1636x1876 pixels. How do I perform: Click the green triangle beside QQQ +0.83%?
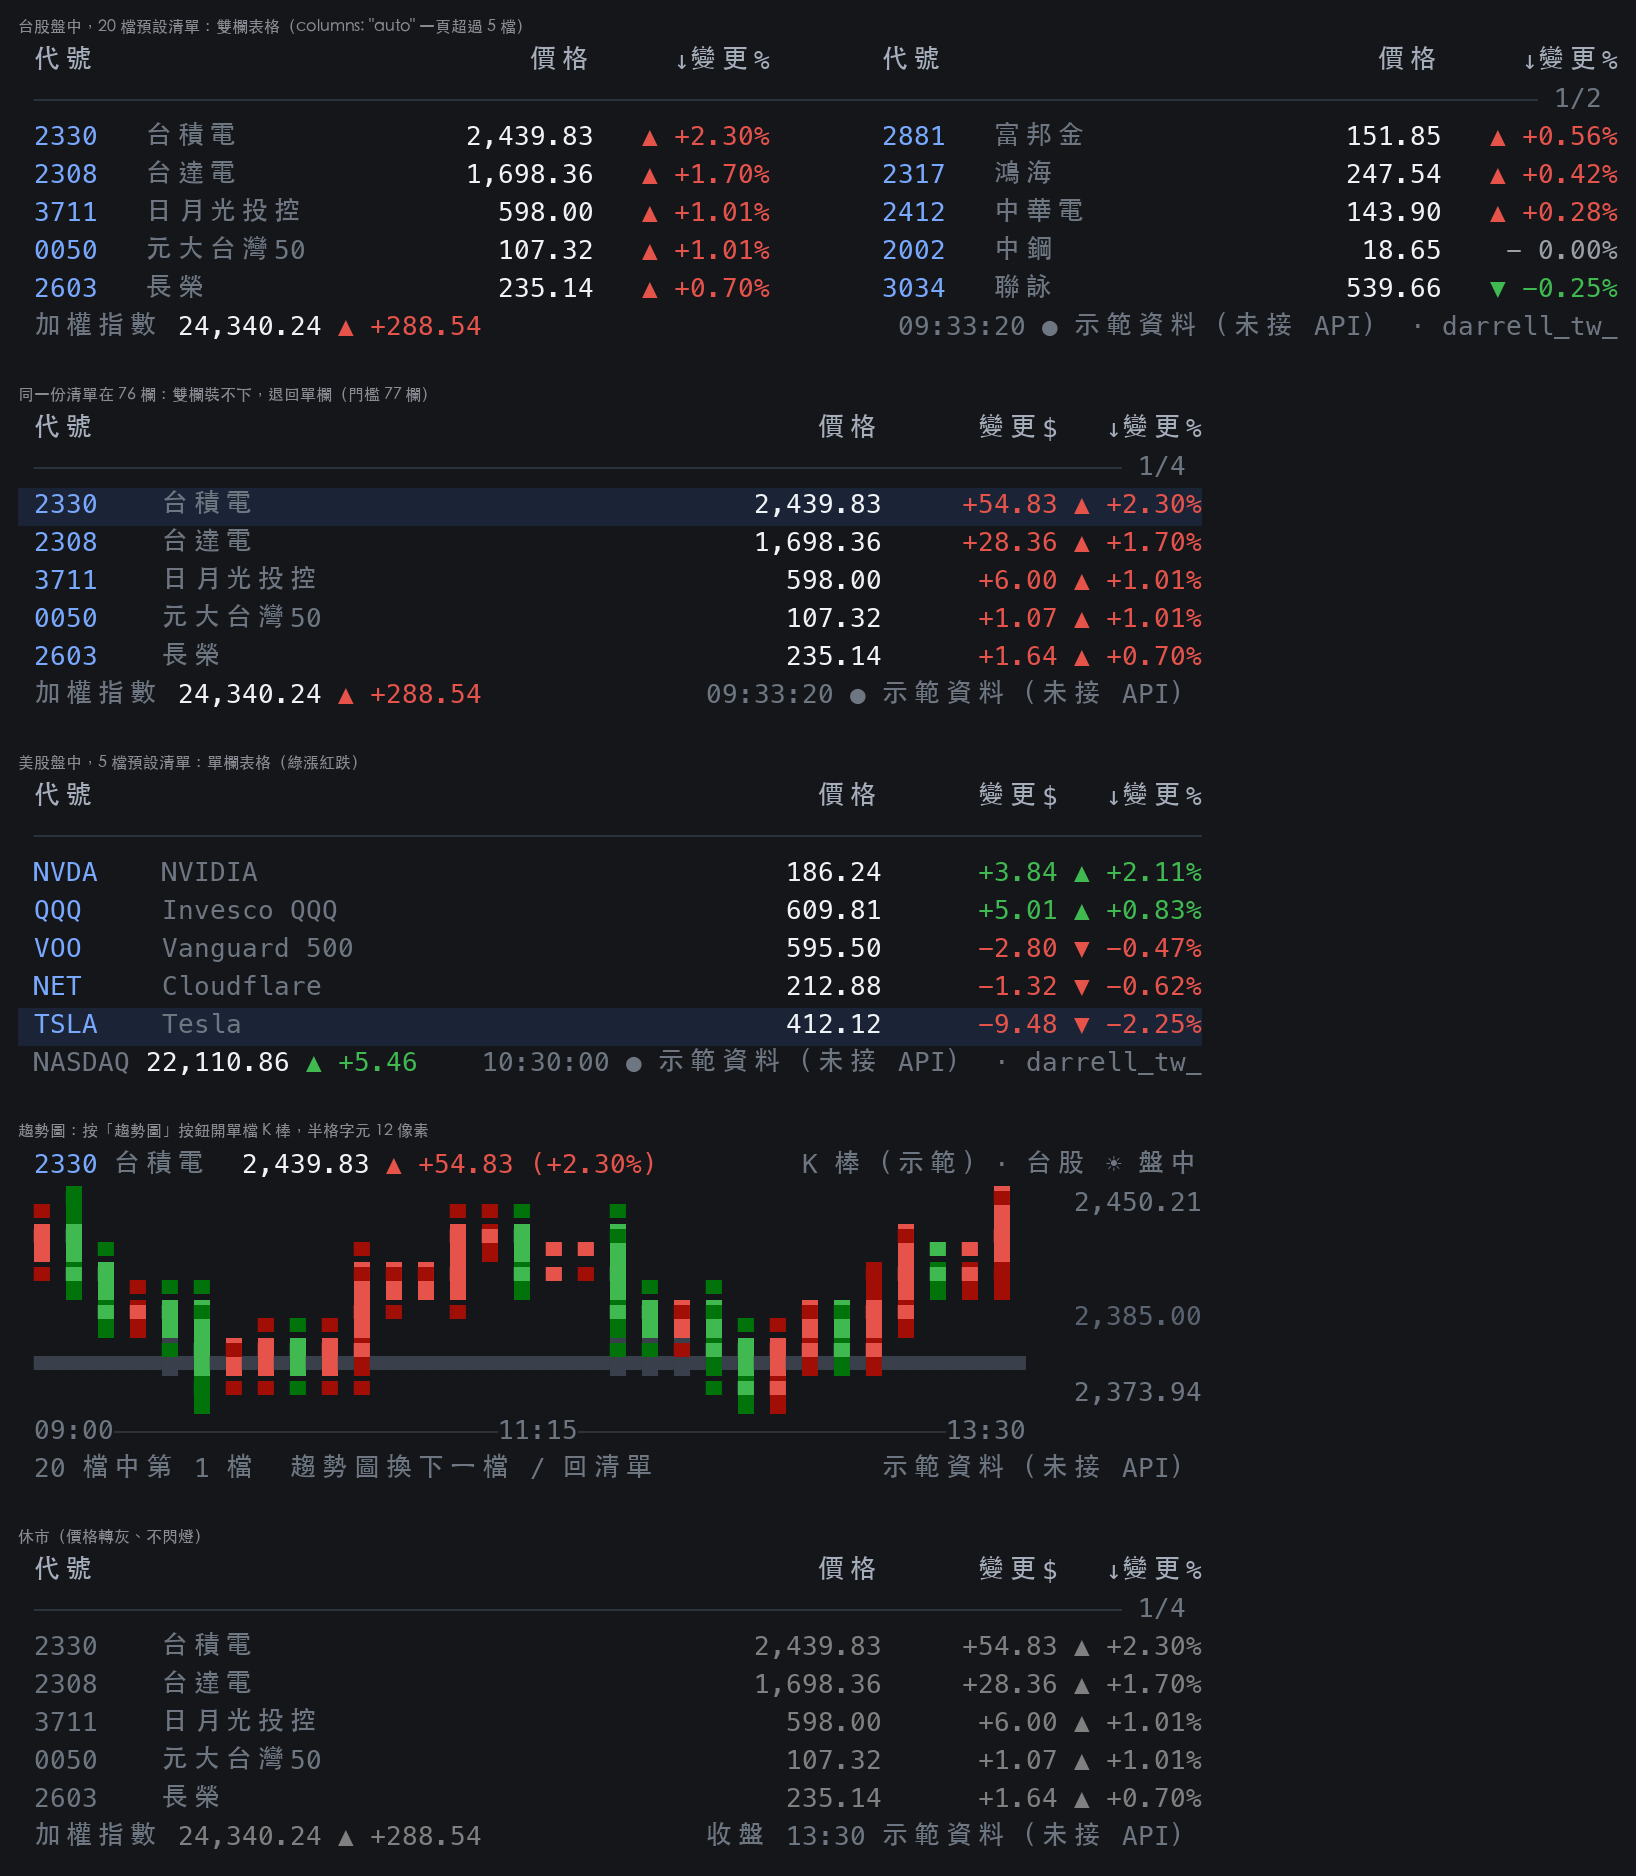[x=1081, y=911]
